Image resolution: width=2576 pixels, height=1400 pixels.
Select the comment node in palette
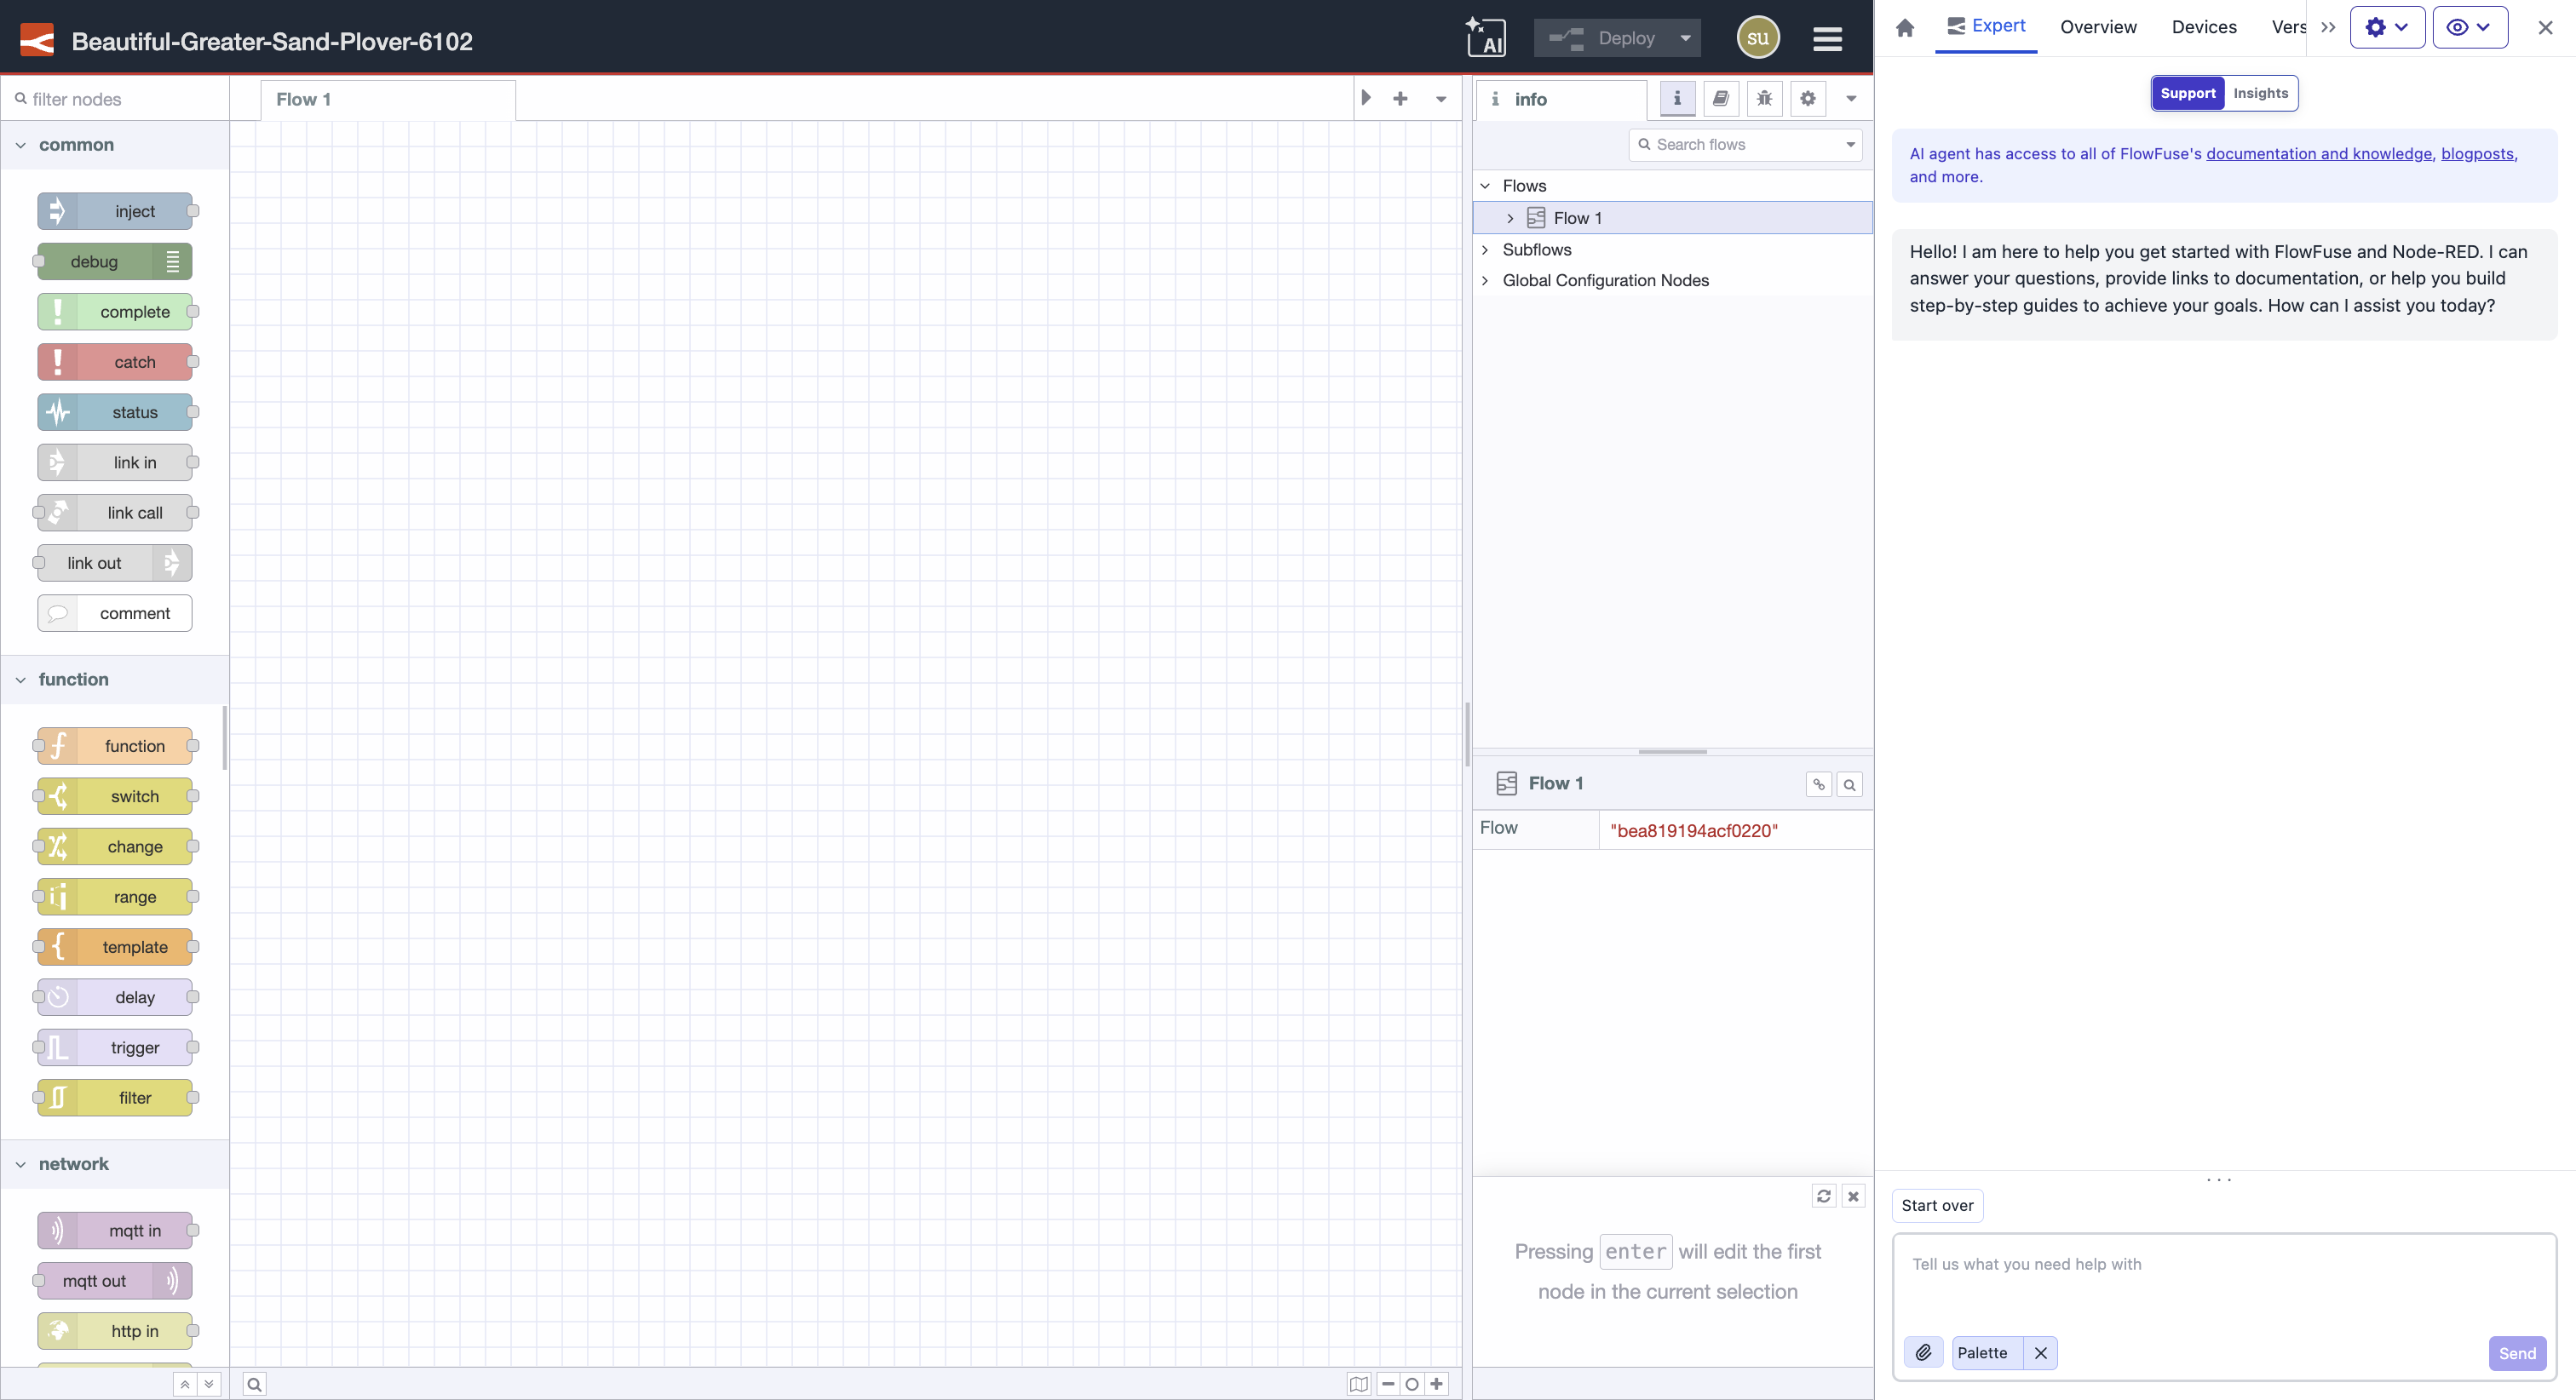[116, 613]
